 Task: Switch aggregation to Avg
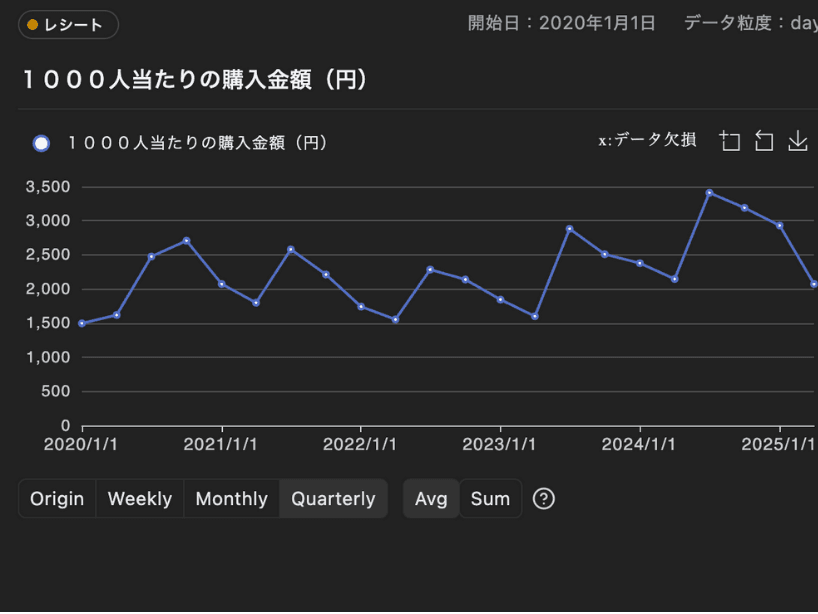tap(431, 498)
